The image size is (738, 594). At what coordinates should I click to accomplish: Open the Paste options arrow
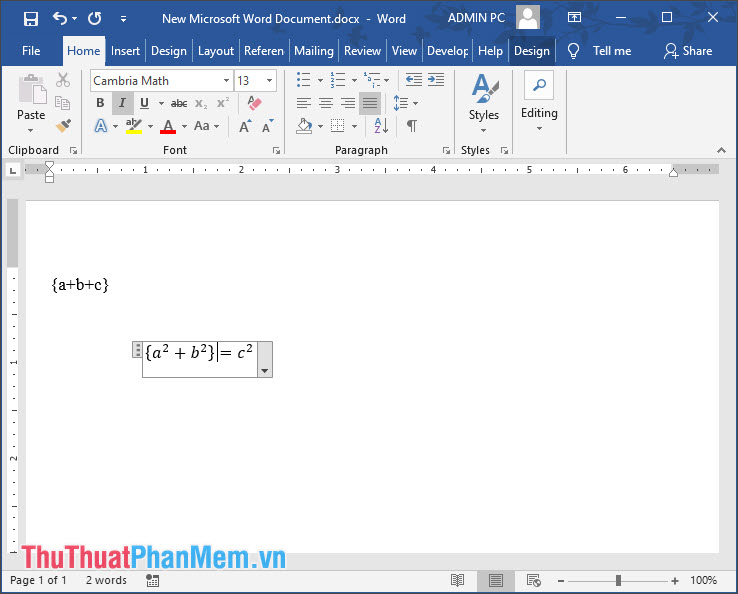tap(31, 130)
